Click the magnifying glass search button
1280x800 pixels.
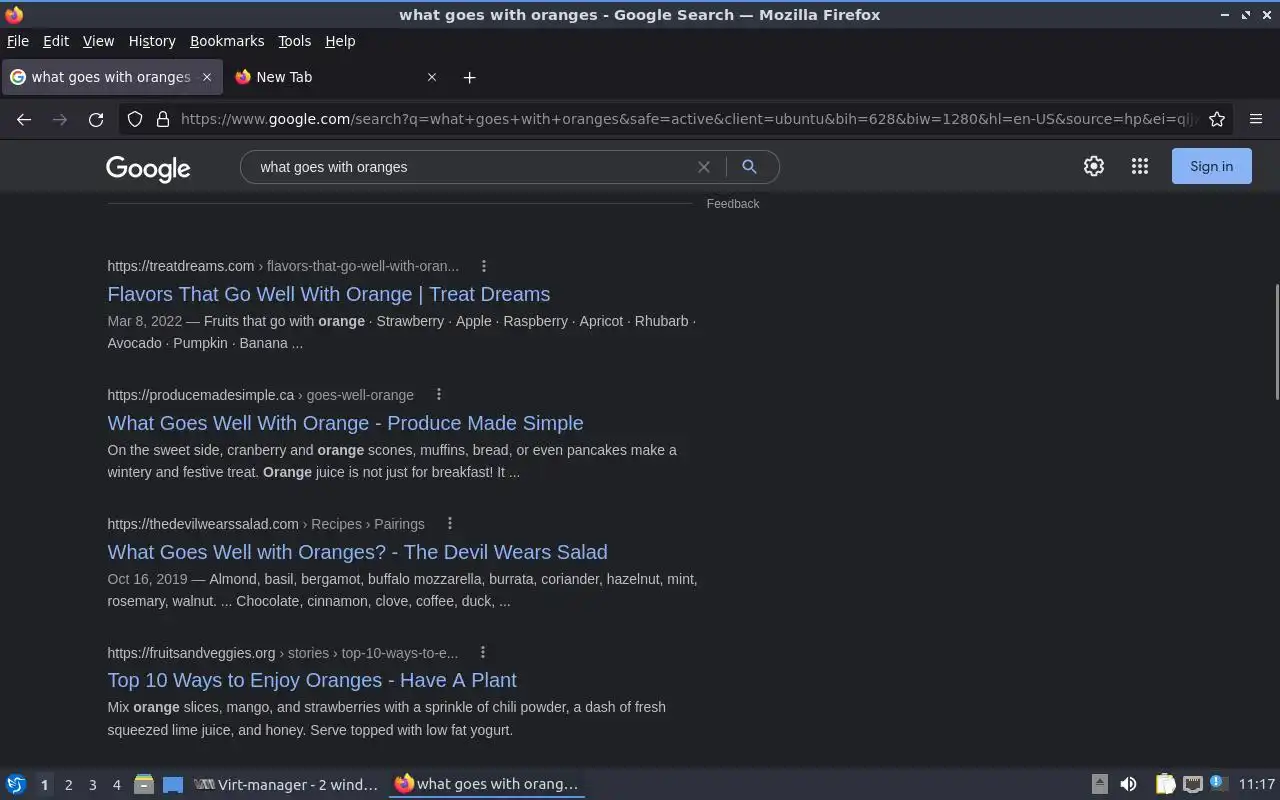pyautogui.click(x=749, y=167)
